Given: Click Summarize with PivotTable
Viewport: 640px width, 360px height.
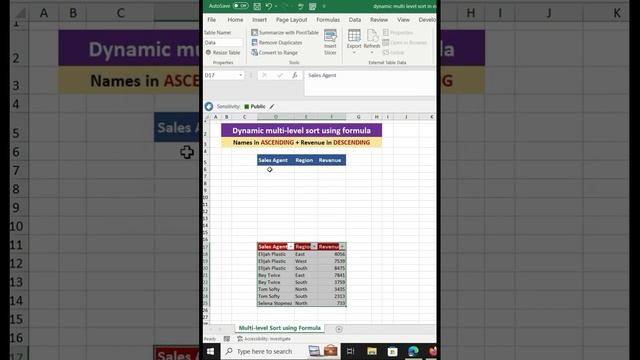Looking at the screenshot, I should (285, 32).
